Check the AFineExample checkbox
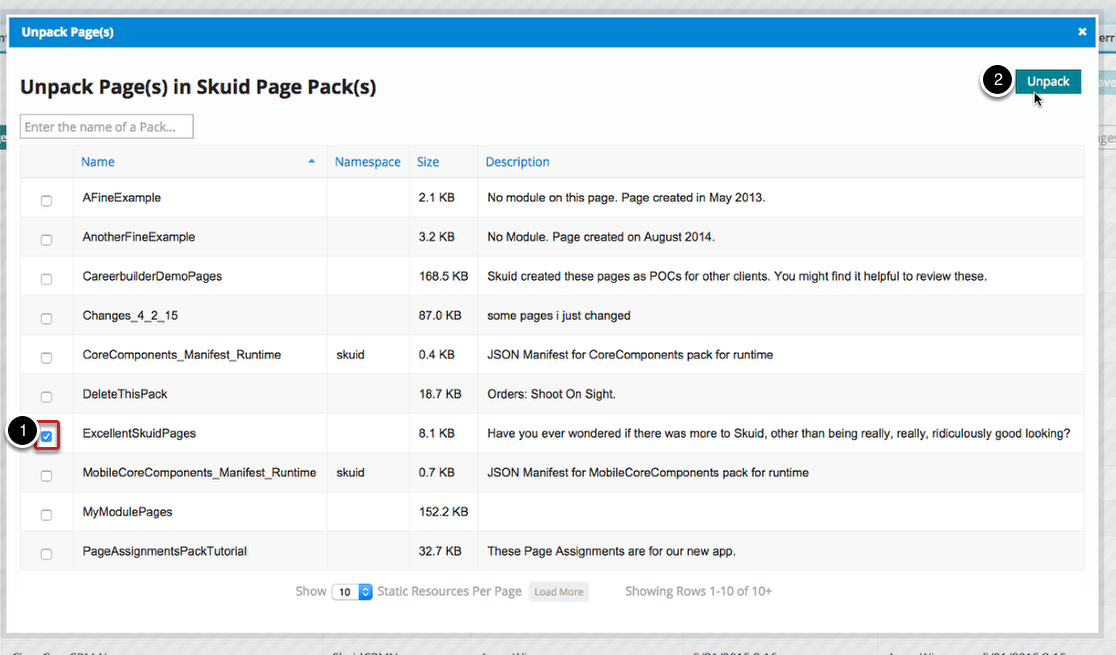The image size is (1116, 655). pyautogui.click(x=46, y=201)
